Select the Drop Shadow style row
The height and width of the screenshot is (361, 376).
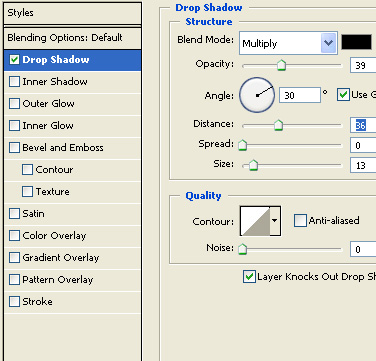[x=73, y=60]
